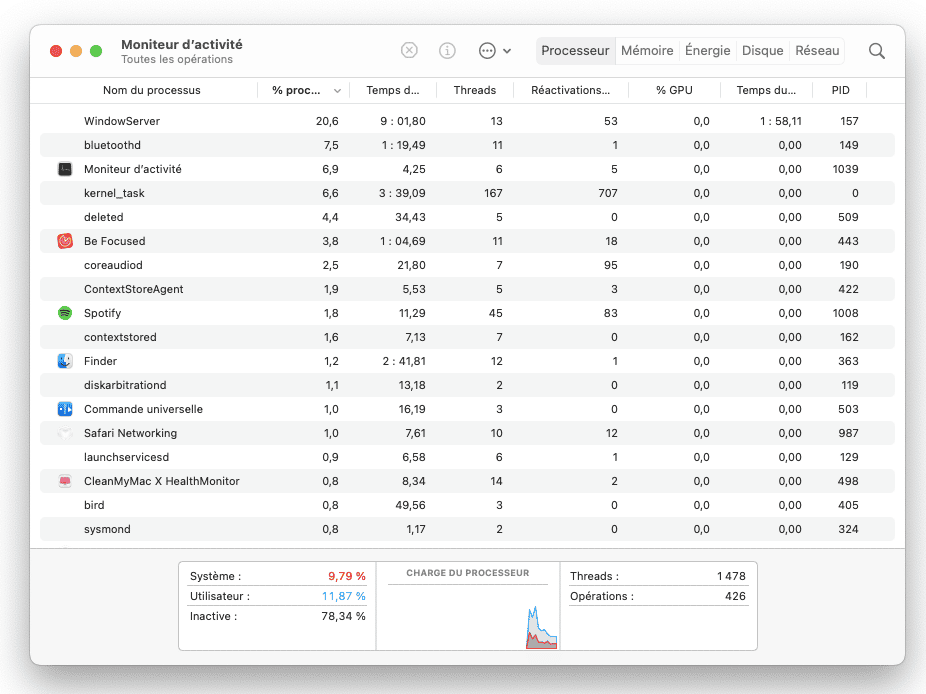
Task: Open the ellipsis actions menu in toolbar
Action: (494, 50)
